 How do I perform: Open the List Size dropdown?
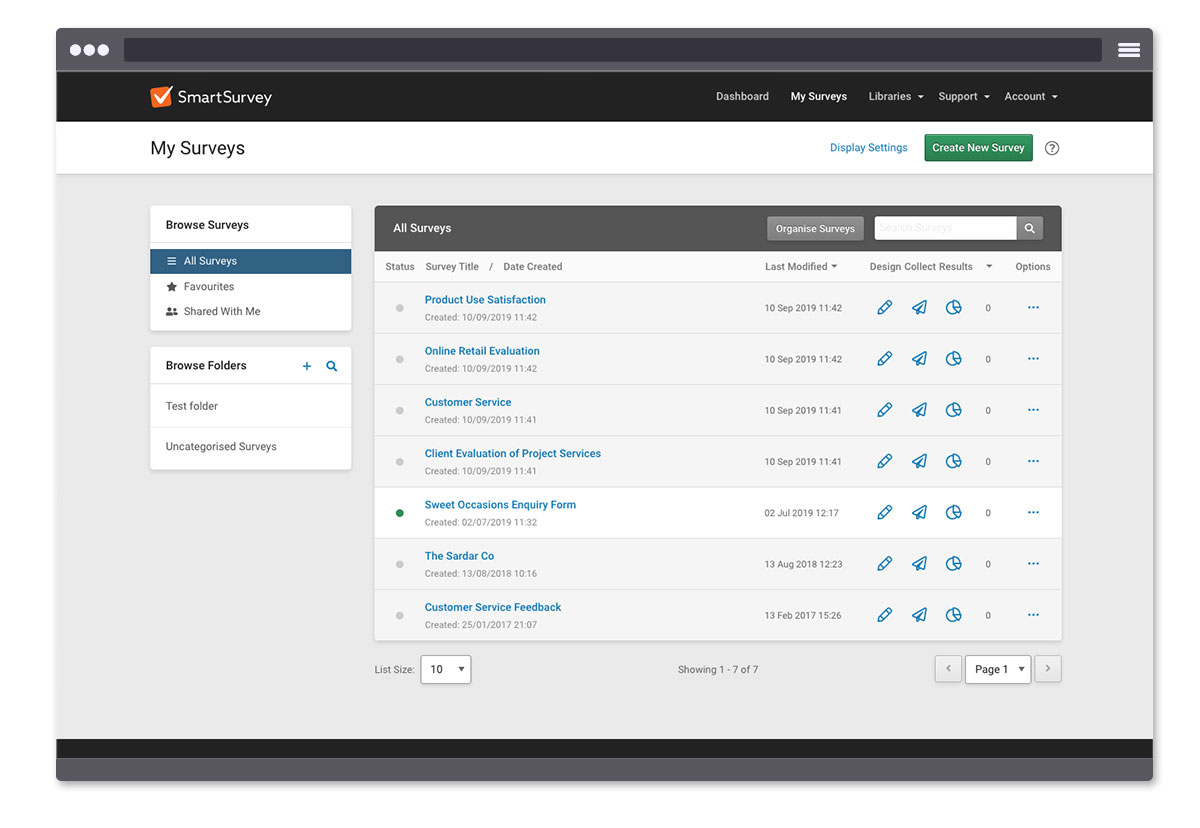446,669
